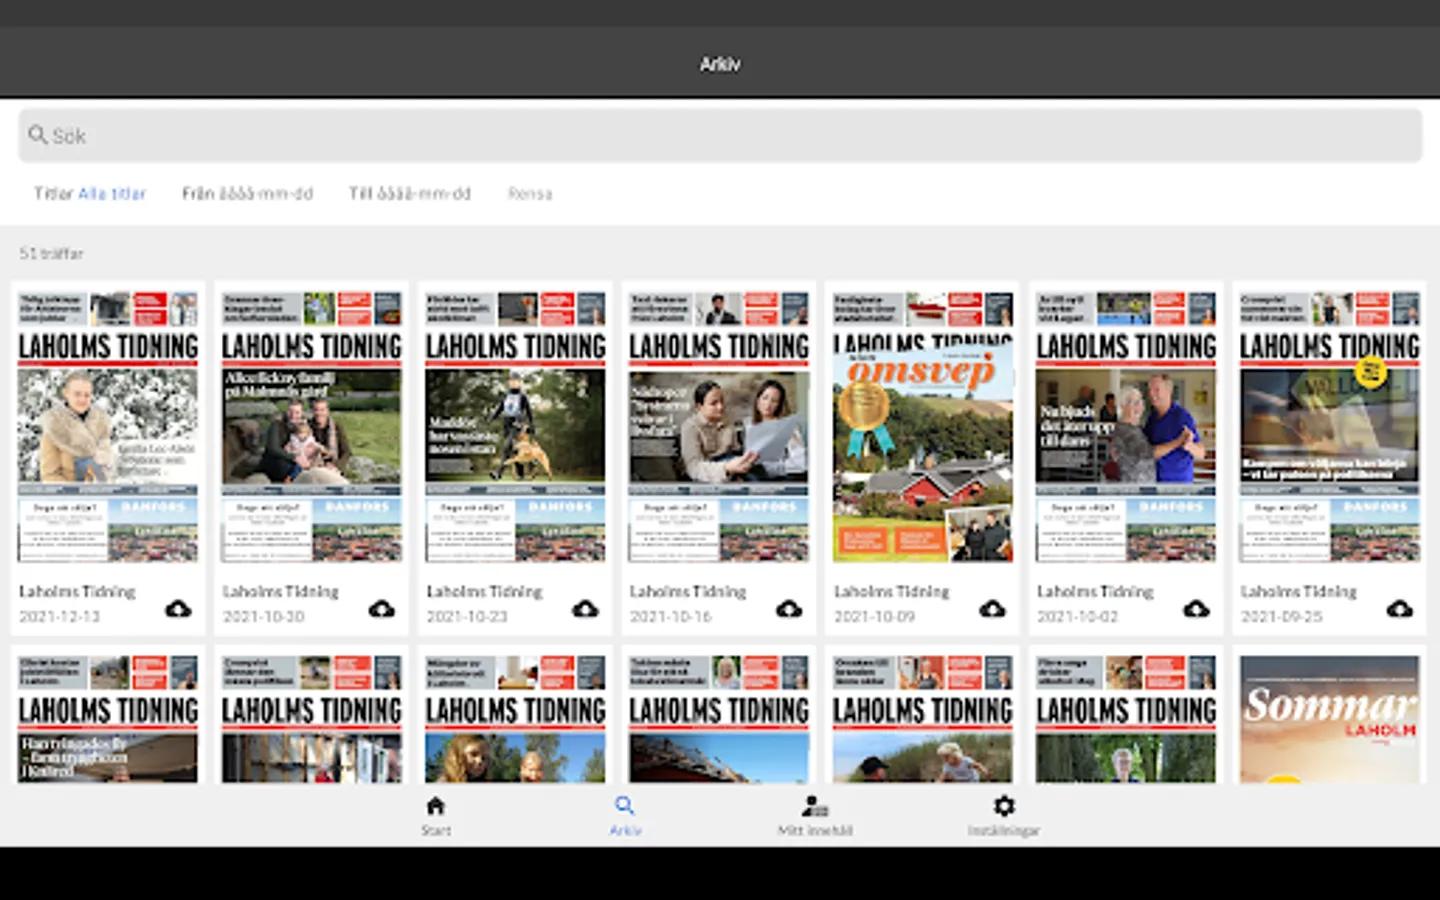This screenshot has height=900, width=1440.
Task: Select the Arkiv tab in the bottom bar
Action: click(x=625, y=815)
